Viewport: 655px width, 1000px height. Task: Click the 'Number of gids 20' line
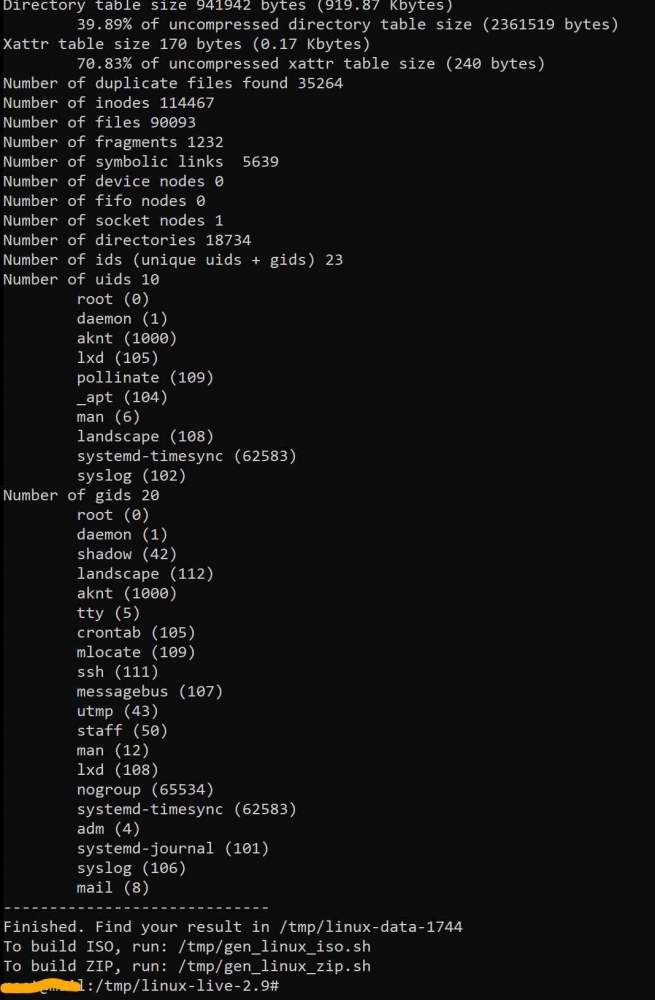pyautogui.click(x=81, y=495)
